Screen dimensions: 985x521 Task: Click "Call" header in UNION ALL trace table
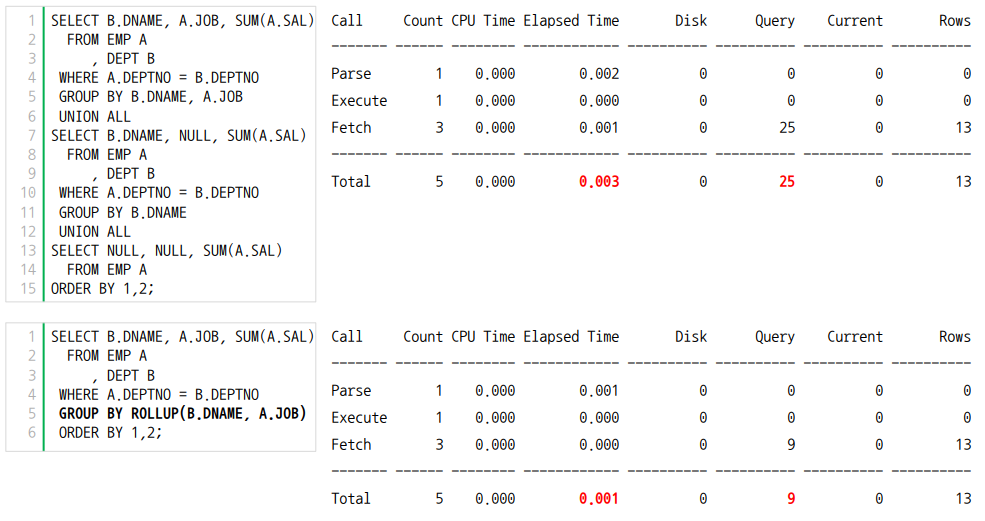[347, 21]
